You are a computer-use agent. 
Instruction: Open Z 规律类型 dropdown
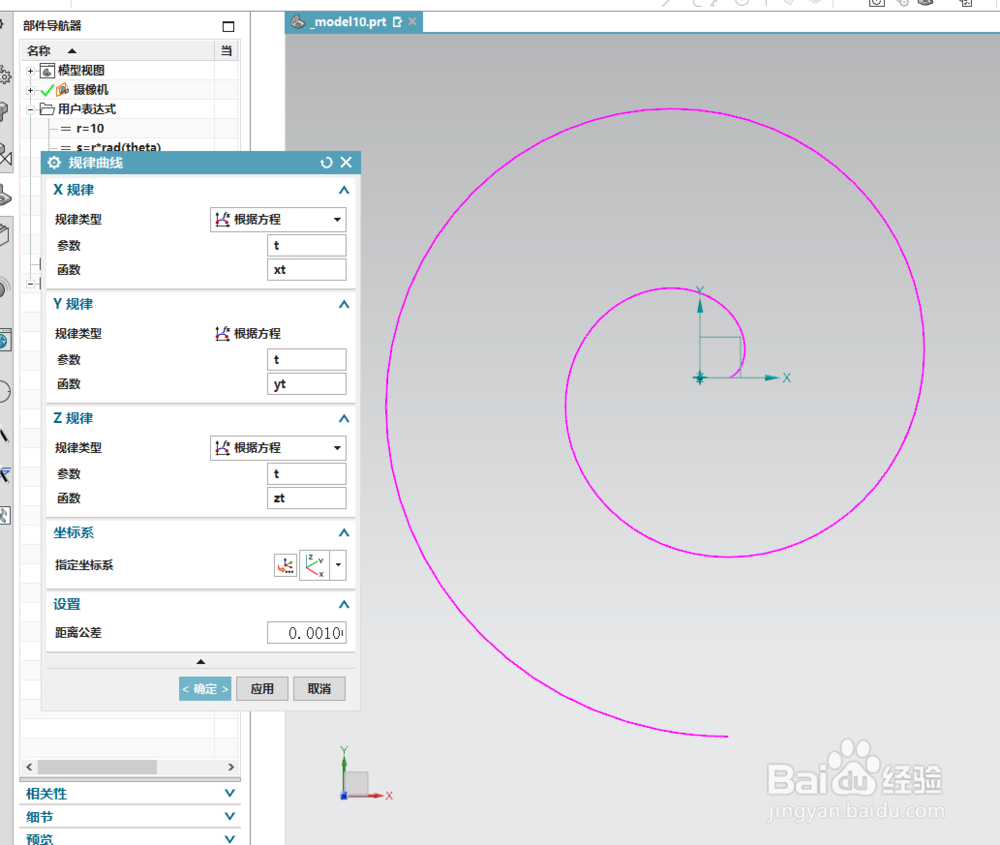coord(278,448)
